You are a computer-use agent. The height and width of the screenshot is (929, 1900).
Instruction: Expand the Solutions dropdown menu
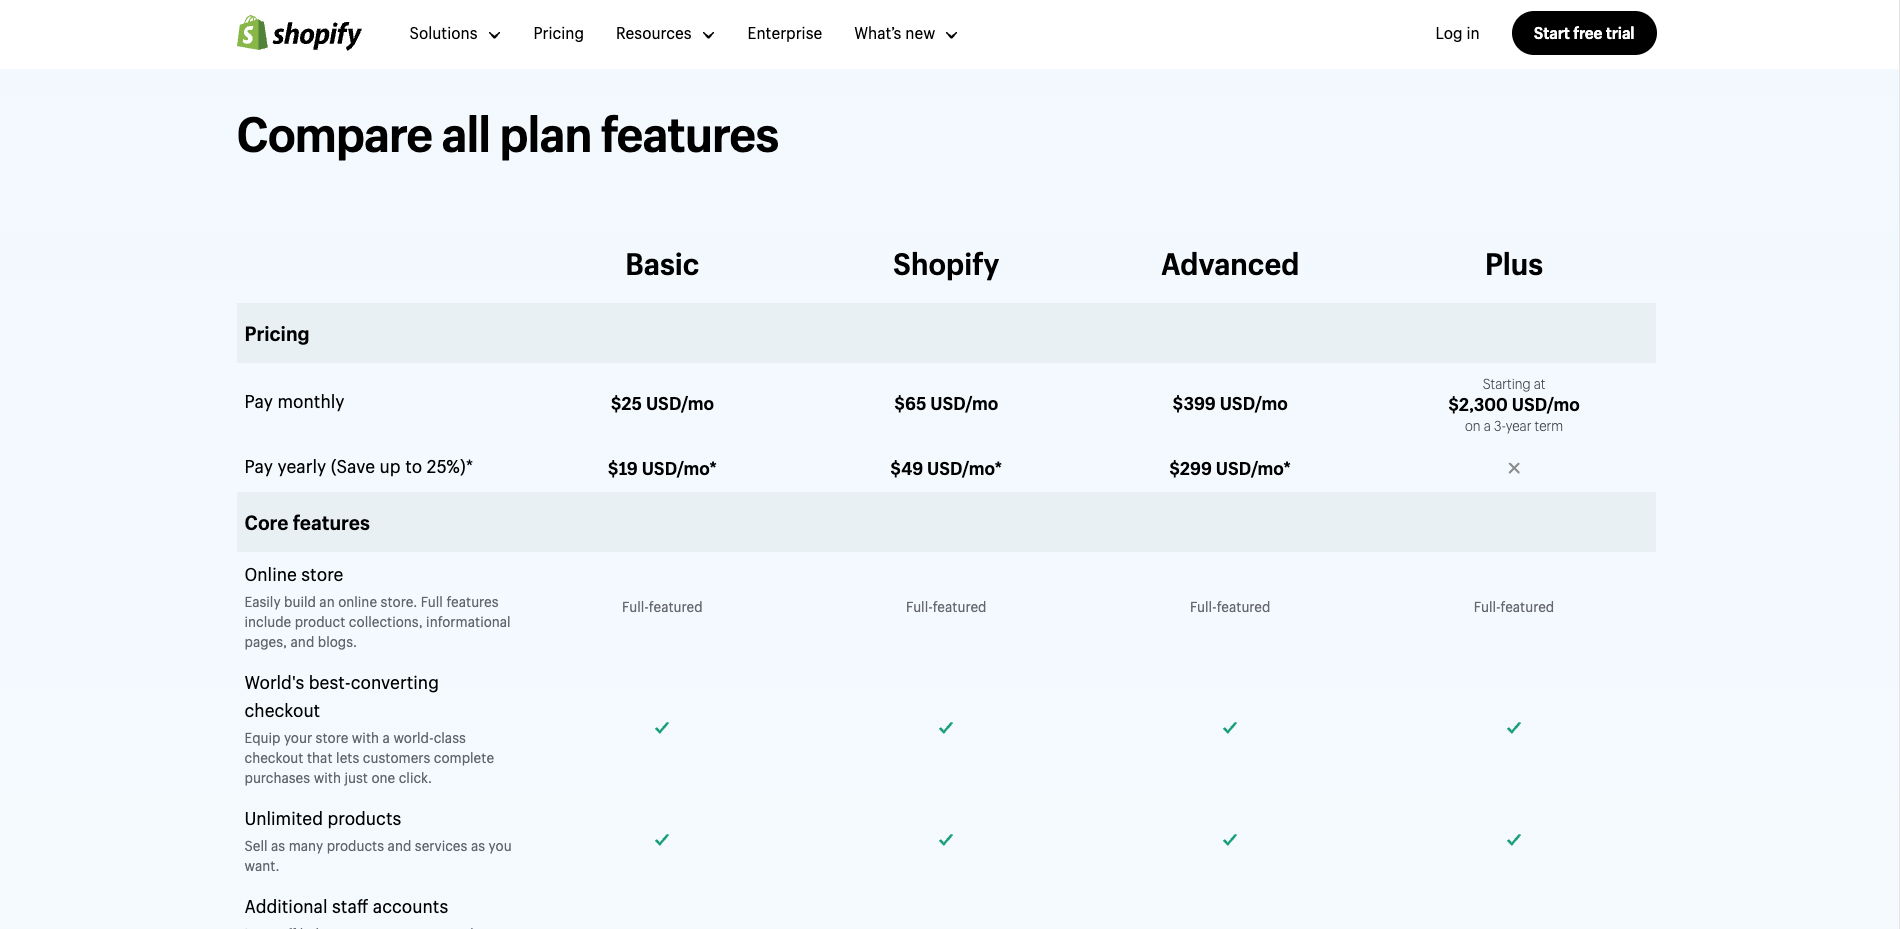pyautogui.click(x=455, y=34)
